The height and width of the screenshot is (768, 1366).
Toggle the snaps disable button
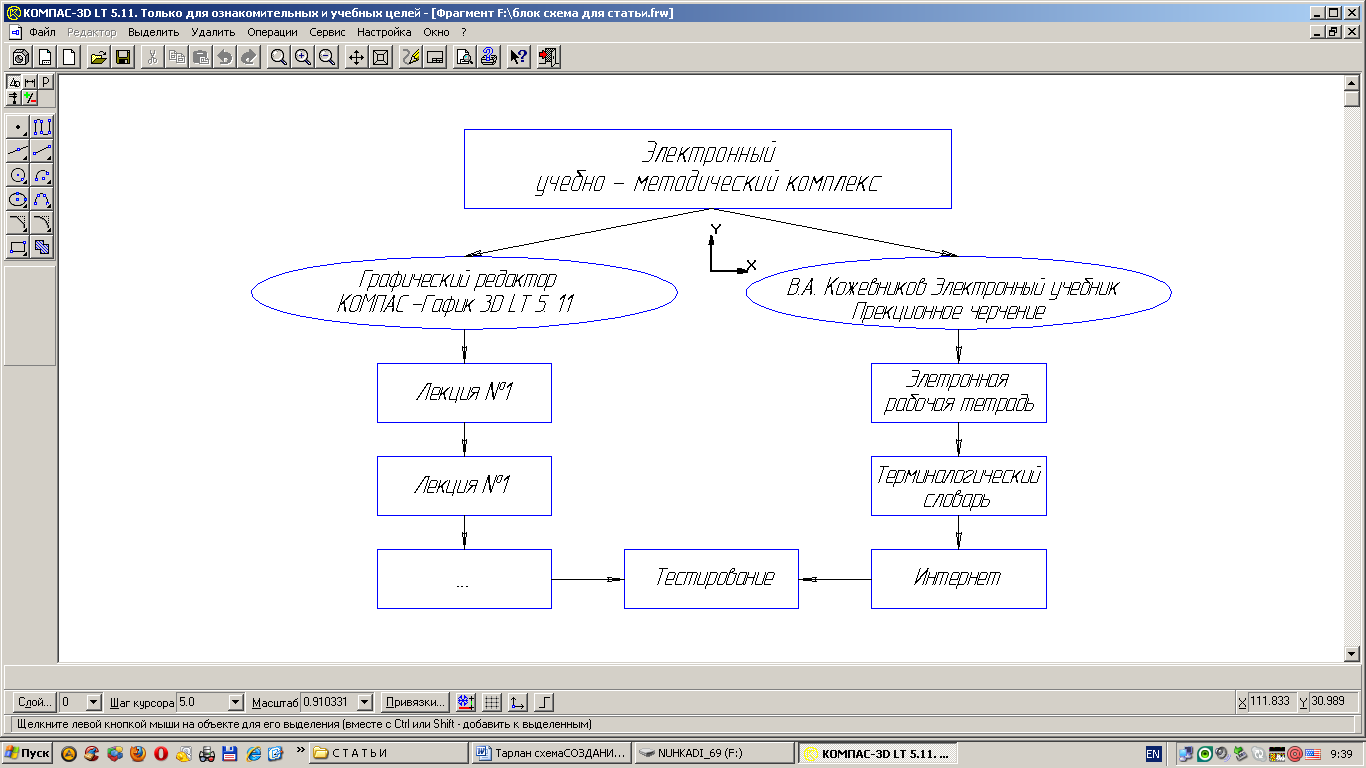click(466, 702)
